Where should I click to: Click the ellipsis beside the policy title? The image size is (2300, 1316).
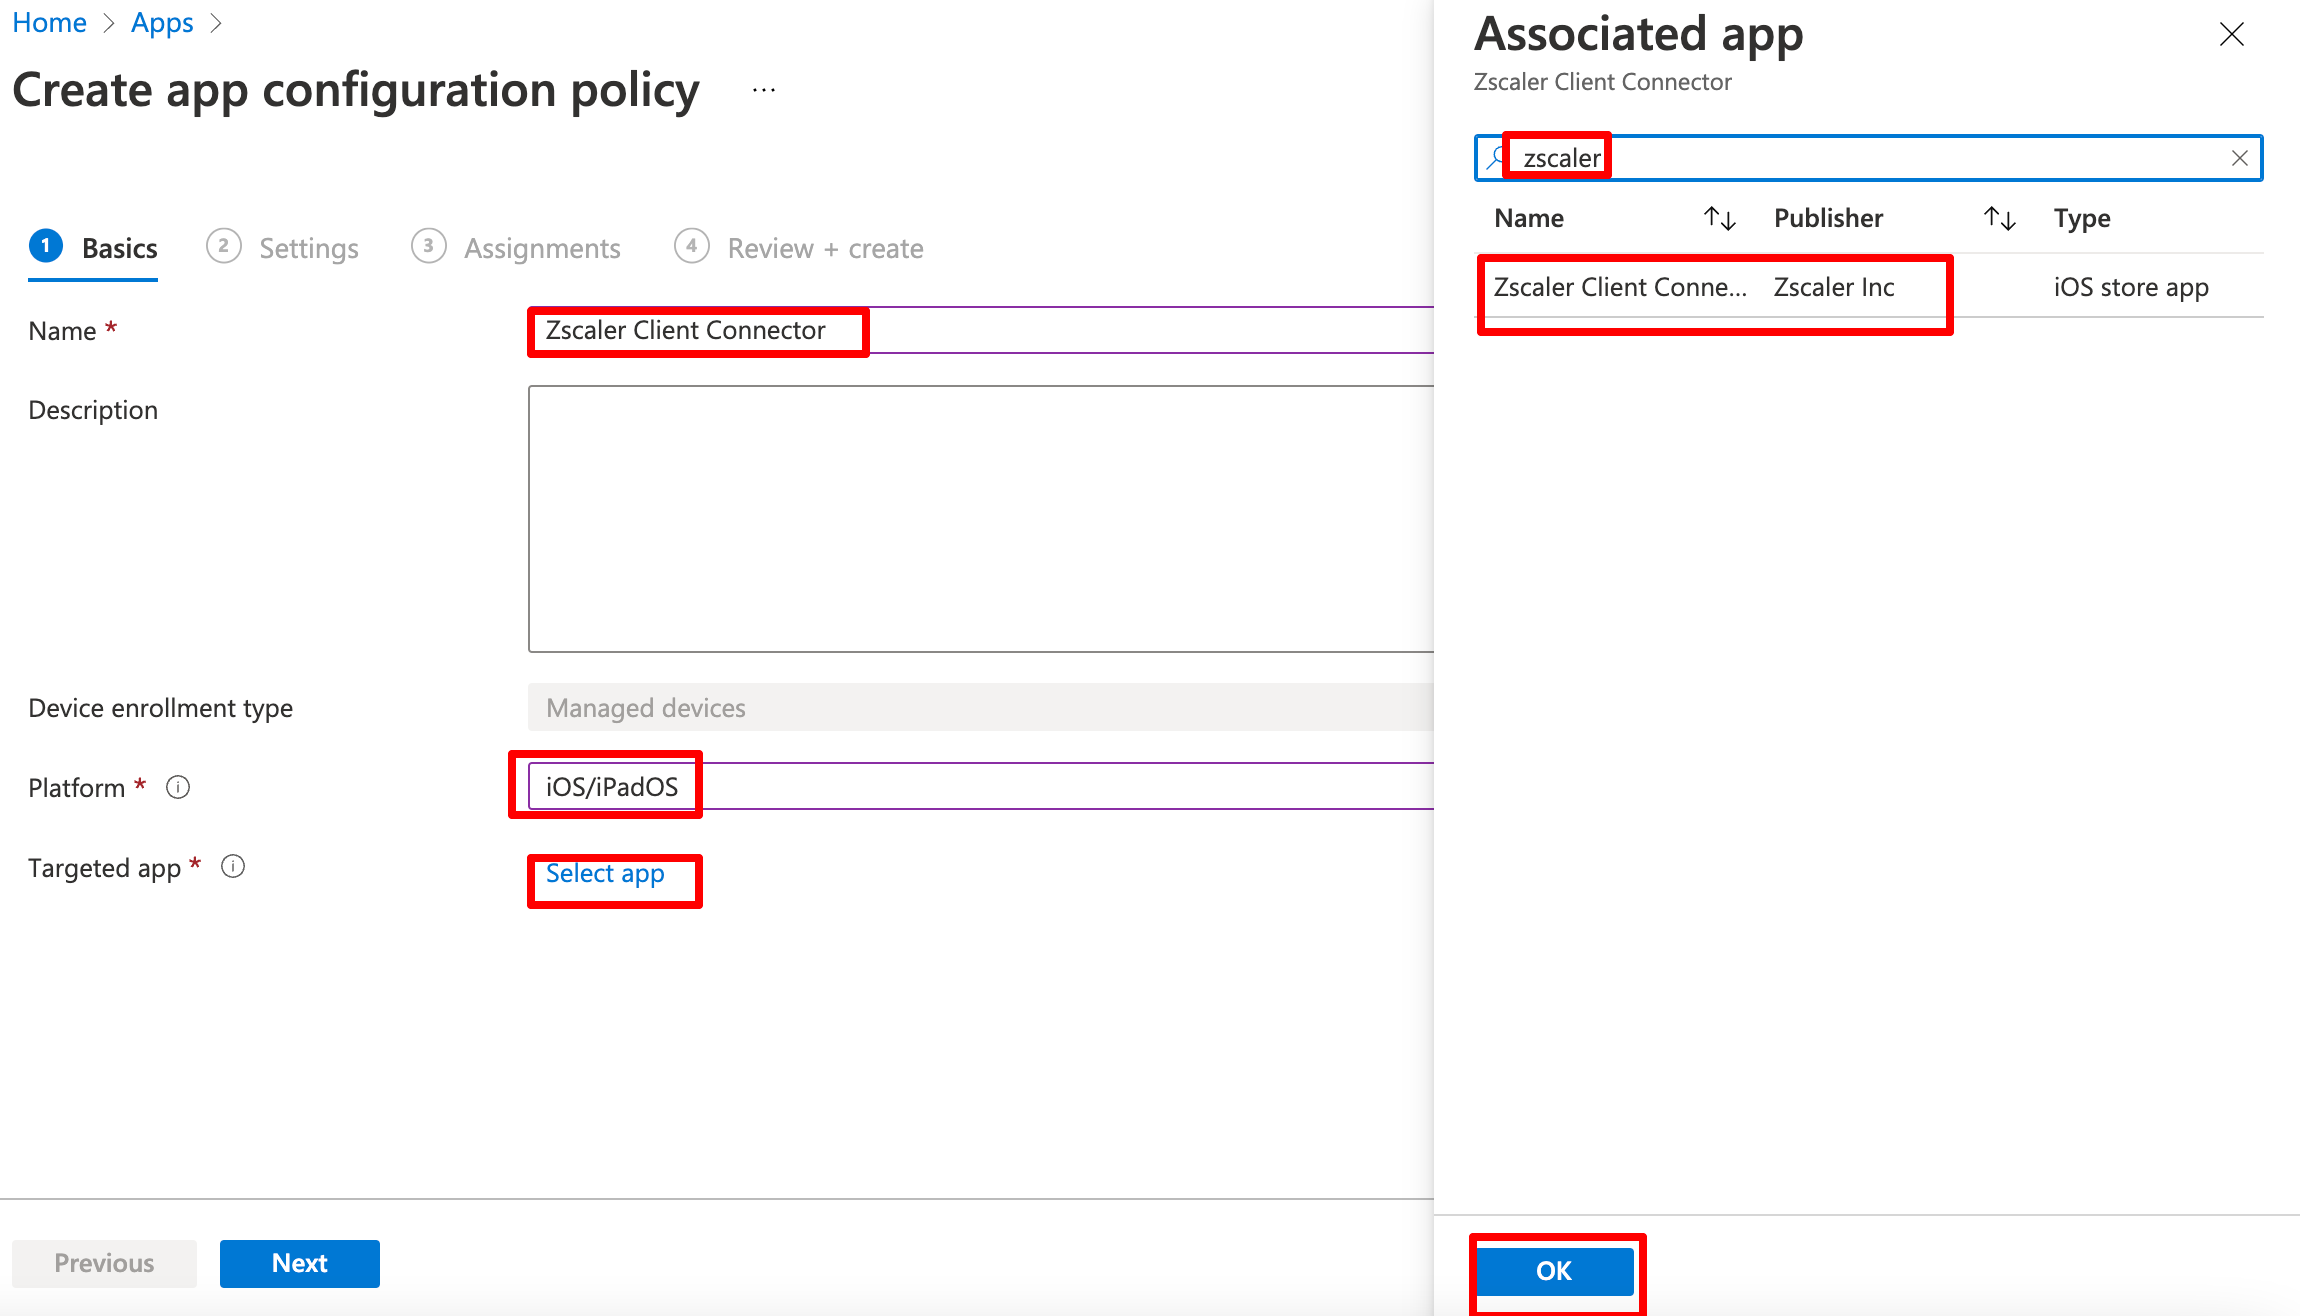tap(763, 88)
